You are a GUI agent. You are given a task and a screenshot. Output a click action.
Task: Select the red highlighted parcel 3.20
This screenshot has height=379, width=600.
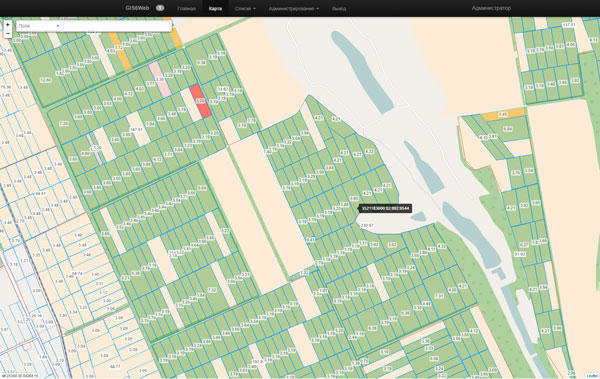point(200,101)
